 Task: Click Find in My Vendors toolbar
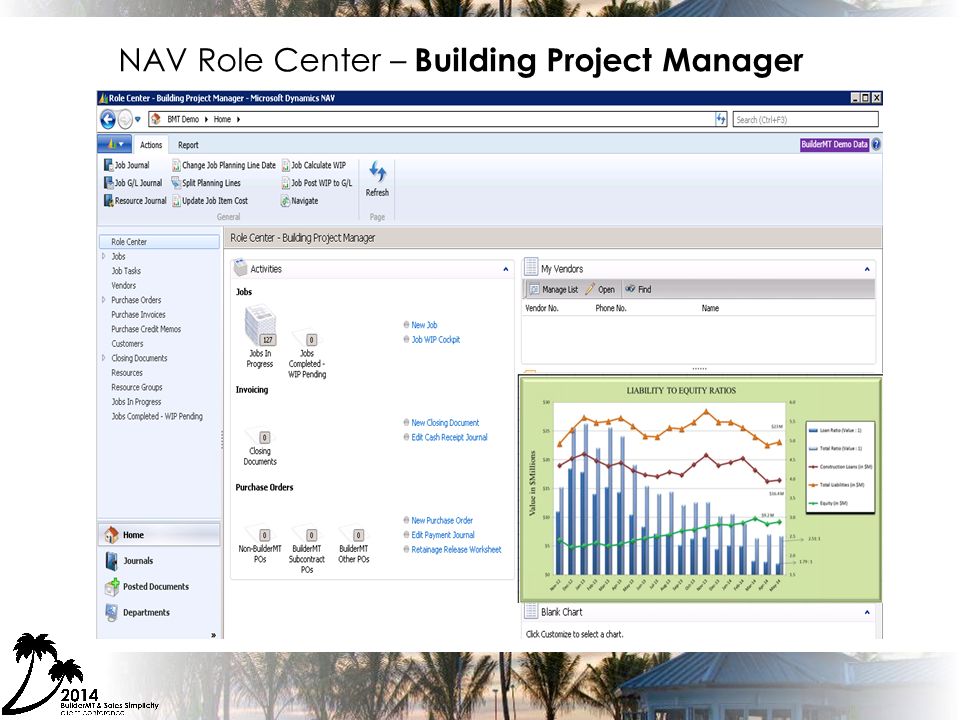[639, 290]
